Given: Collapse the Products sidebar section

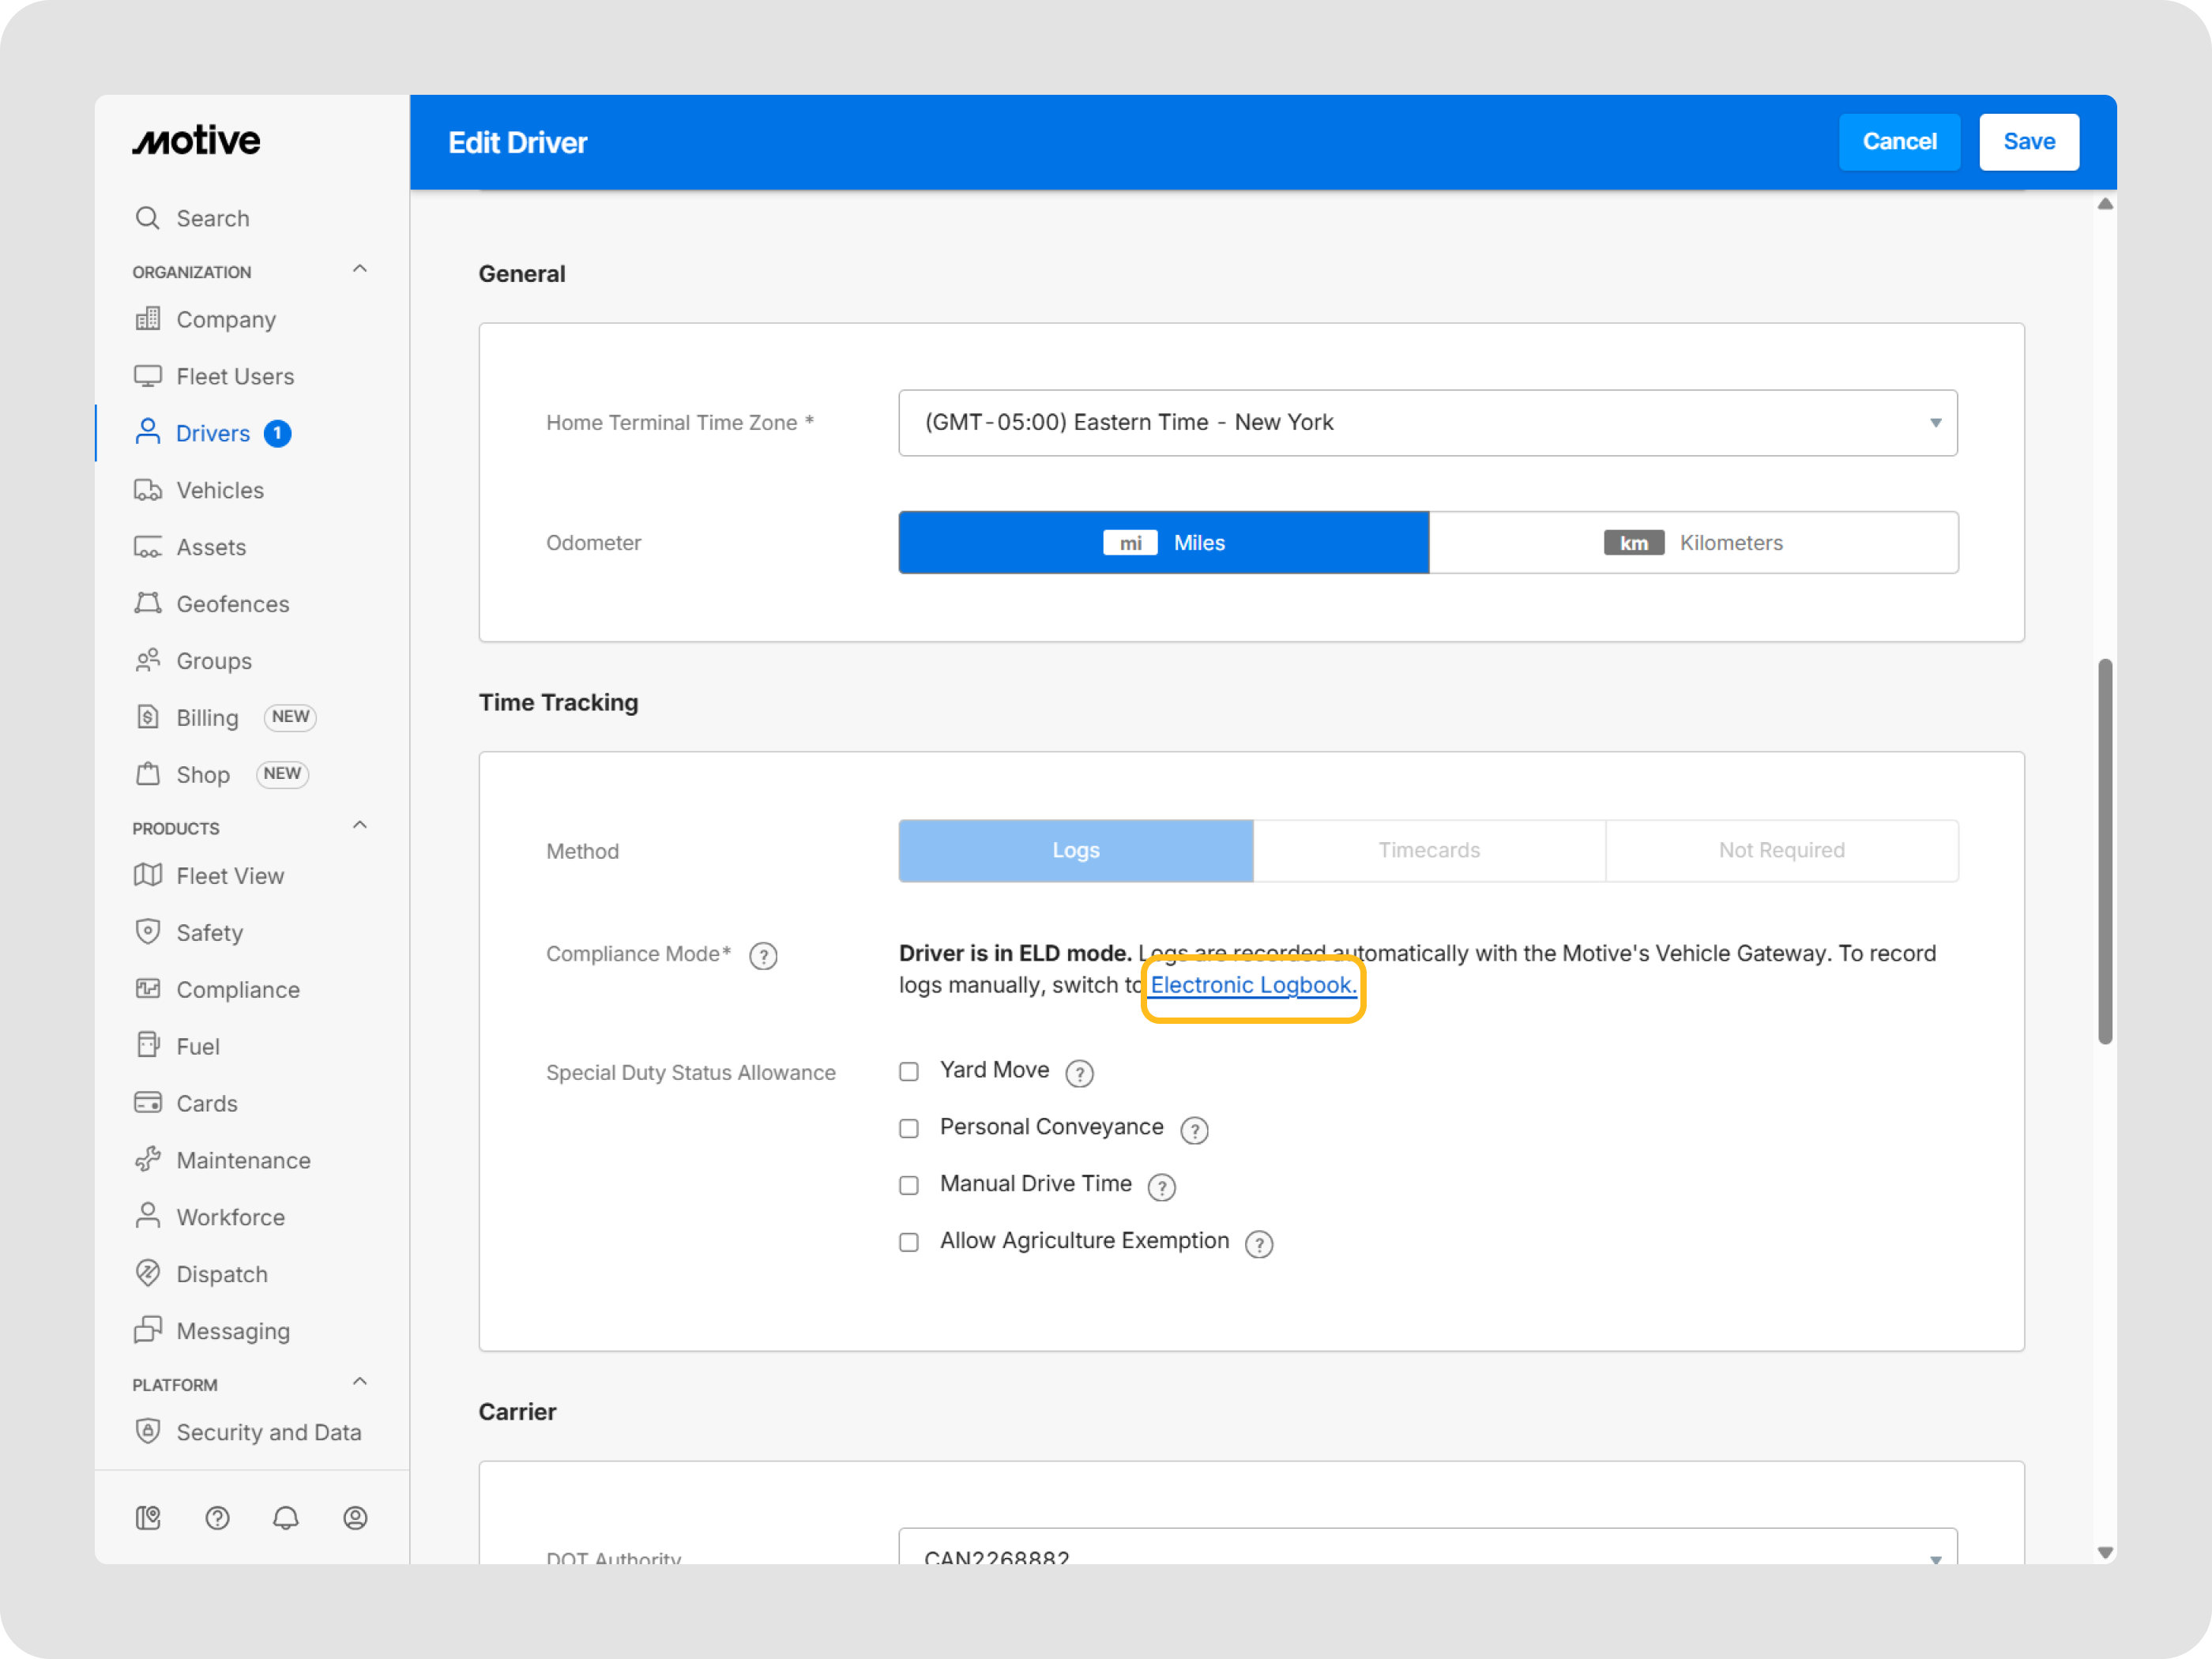Looking at the screenshot, I should click(x=360, y=826).
